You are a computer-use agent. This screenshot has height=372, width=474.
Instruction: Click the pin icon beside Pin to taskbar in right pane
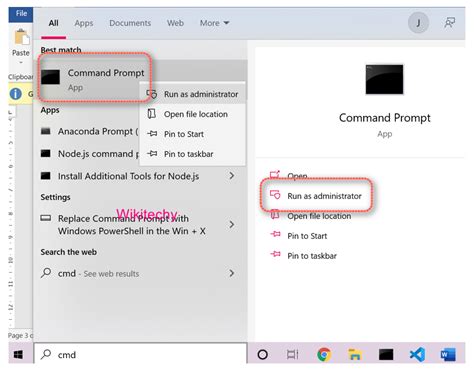tap(275, 254)
